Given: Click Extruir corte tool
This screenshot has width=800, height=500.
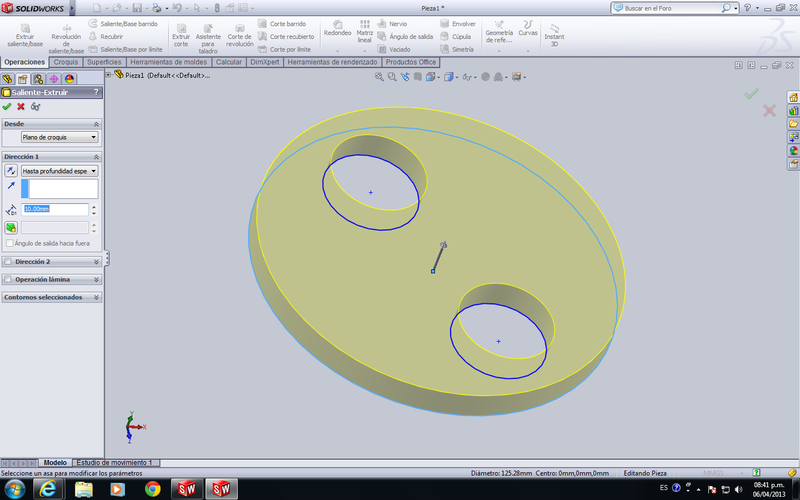Looking at the screenshot, I should click(181, 35).
